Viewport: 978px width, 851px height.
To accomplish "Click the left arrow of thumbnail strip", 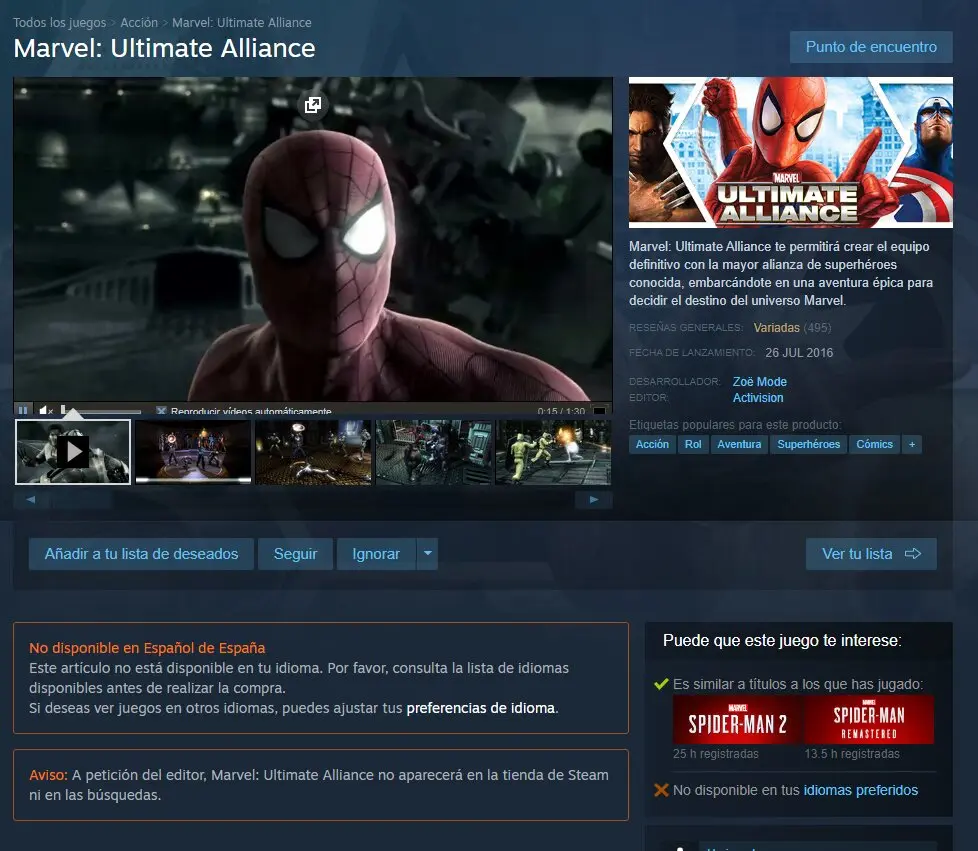I will (31, 499).
